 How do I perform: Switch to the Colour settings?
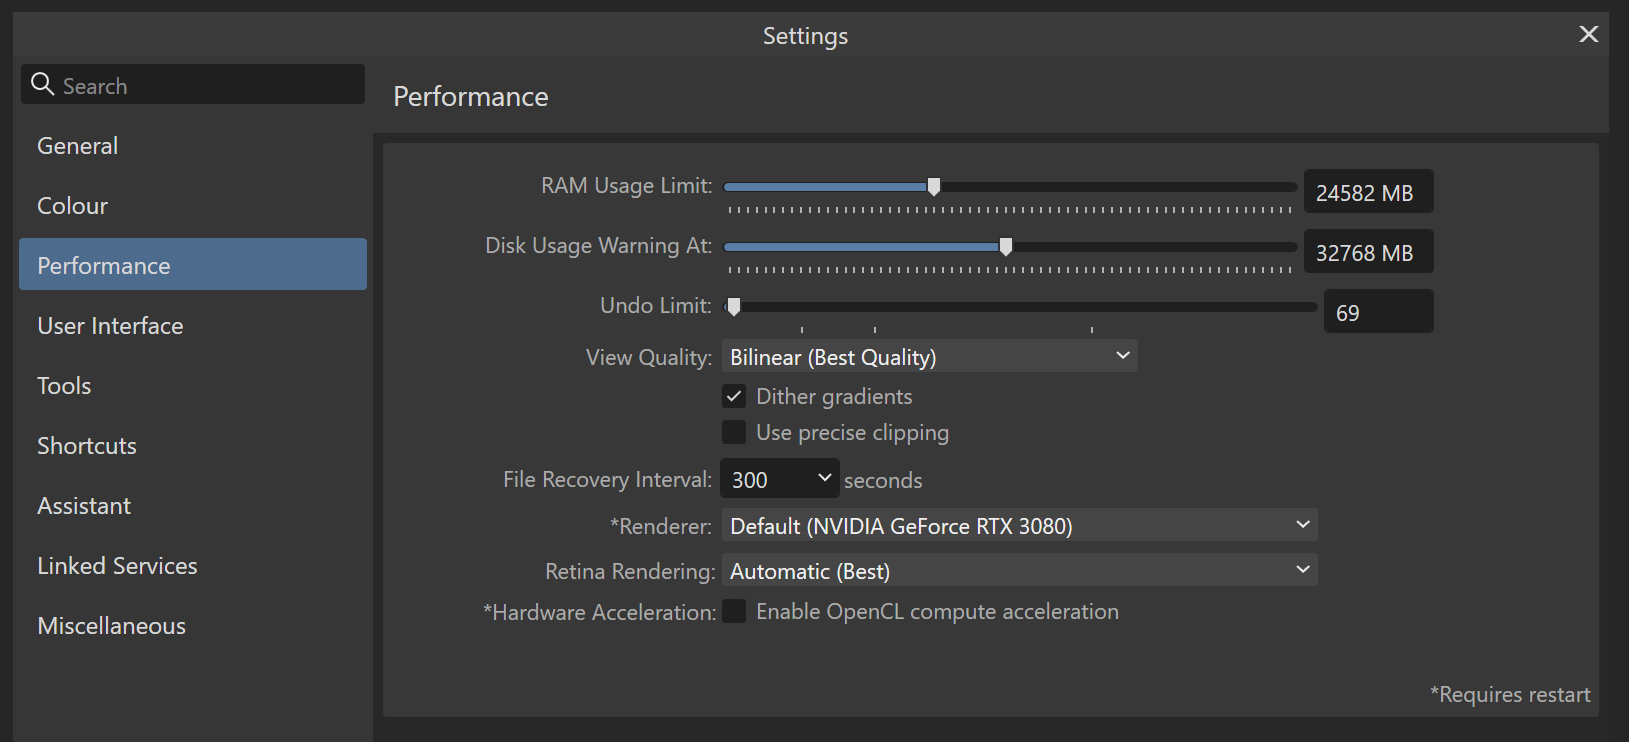click(73, 206)
